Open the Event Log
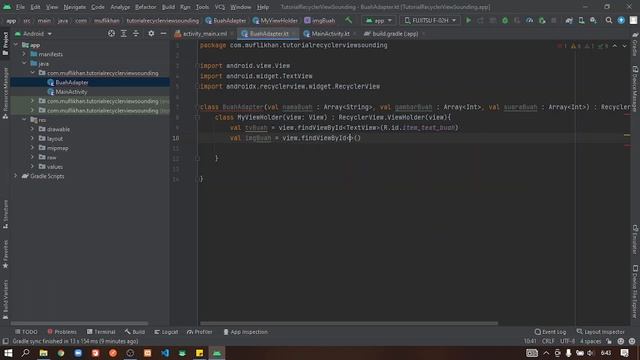The width and height of the screenshot is (640, 360). [x=550, y=332]
